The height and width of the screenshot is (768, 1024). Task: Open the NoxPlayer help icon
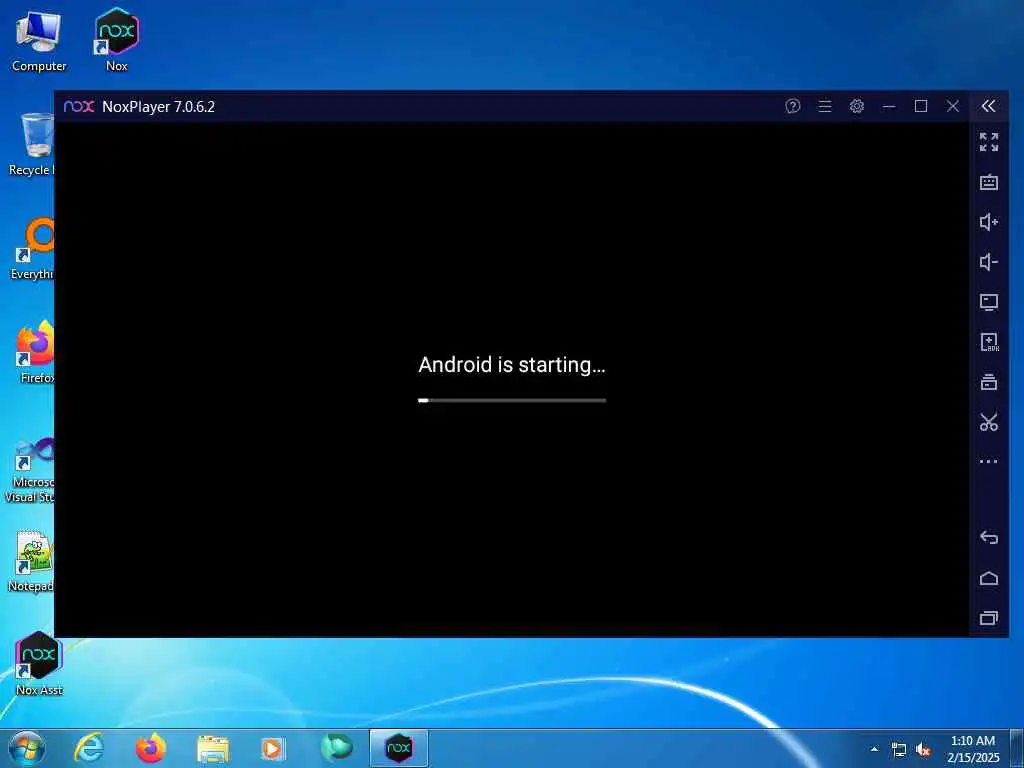(x=793, y=106)
